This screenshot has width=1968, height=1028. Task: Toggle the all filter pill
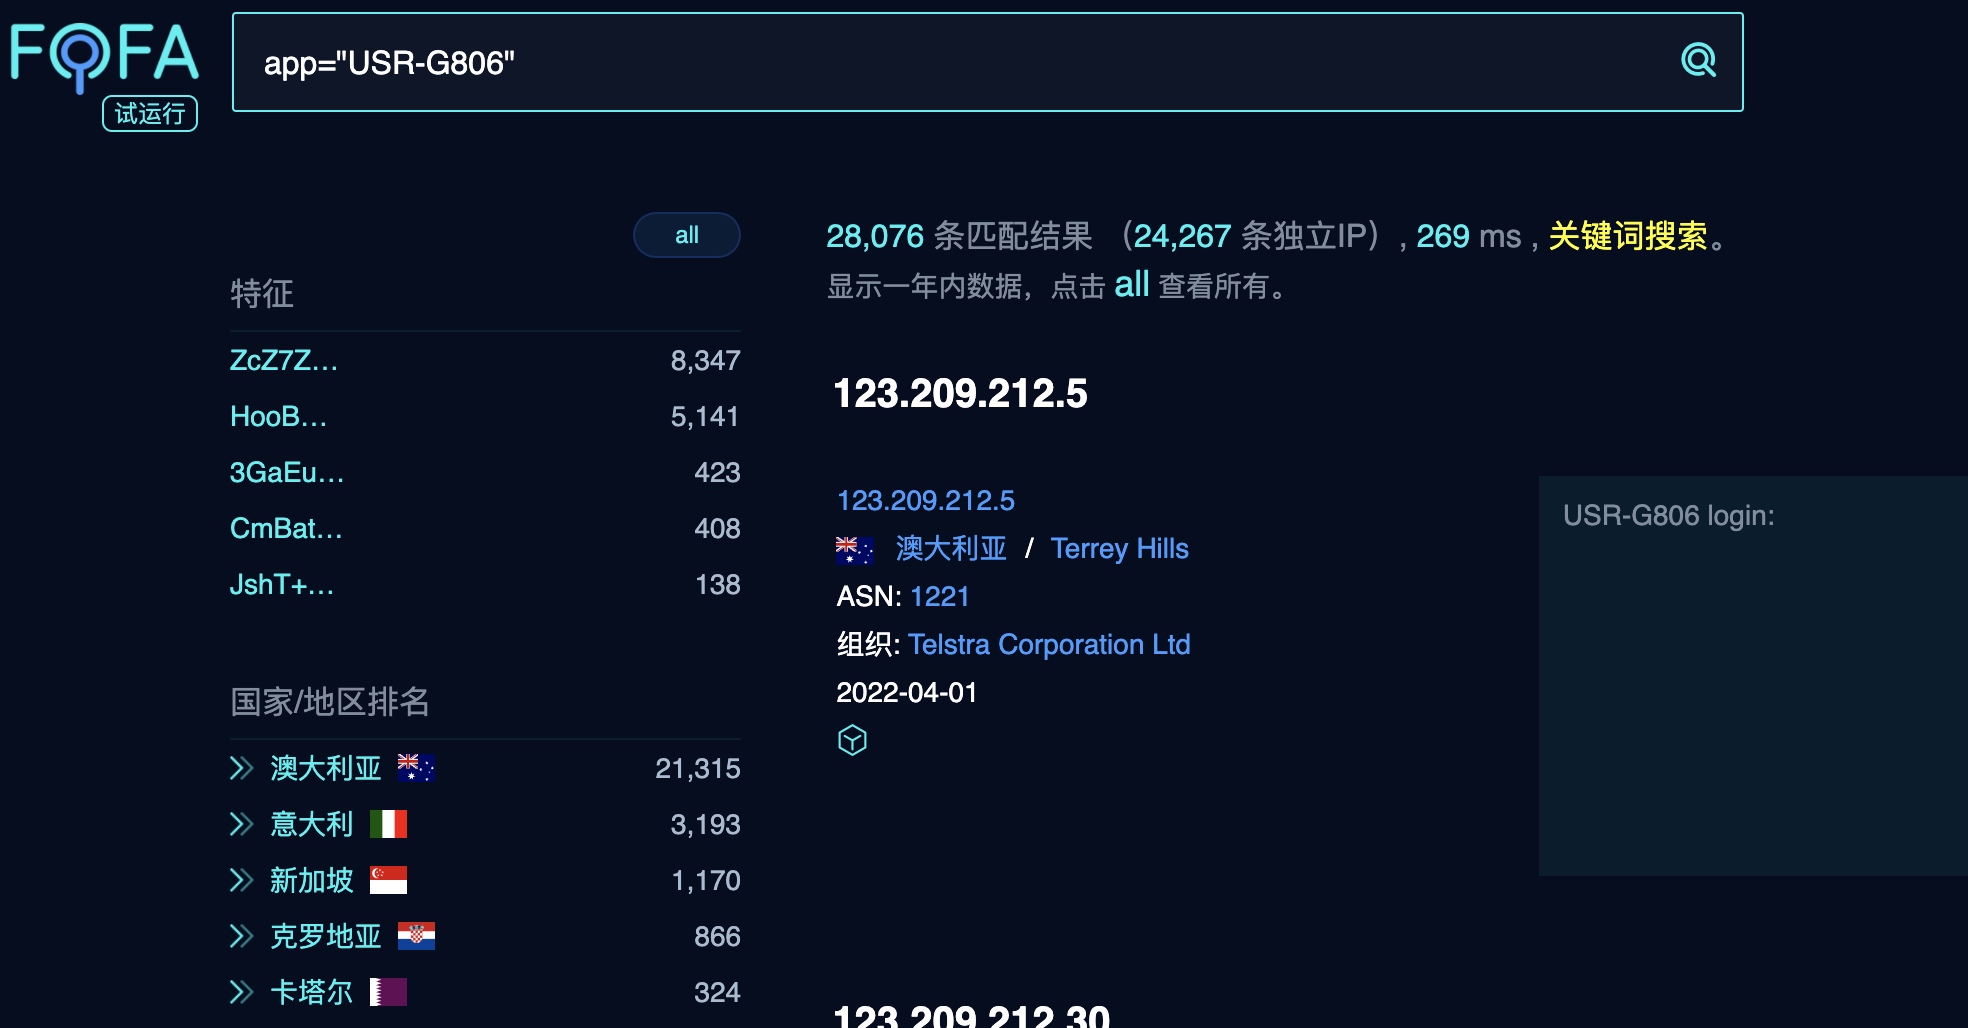(x=686, y=235)
